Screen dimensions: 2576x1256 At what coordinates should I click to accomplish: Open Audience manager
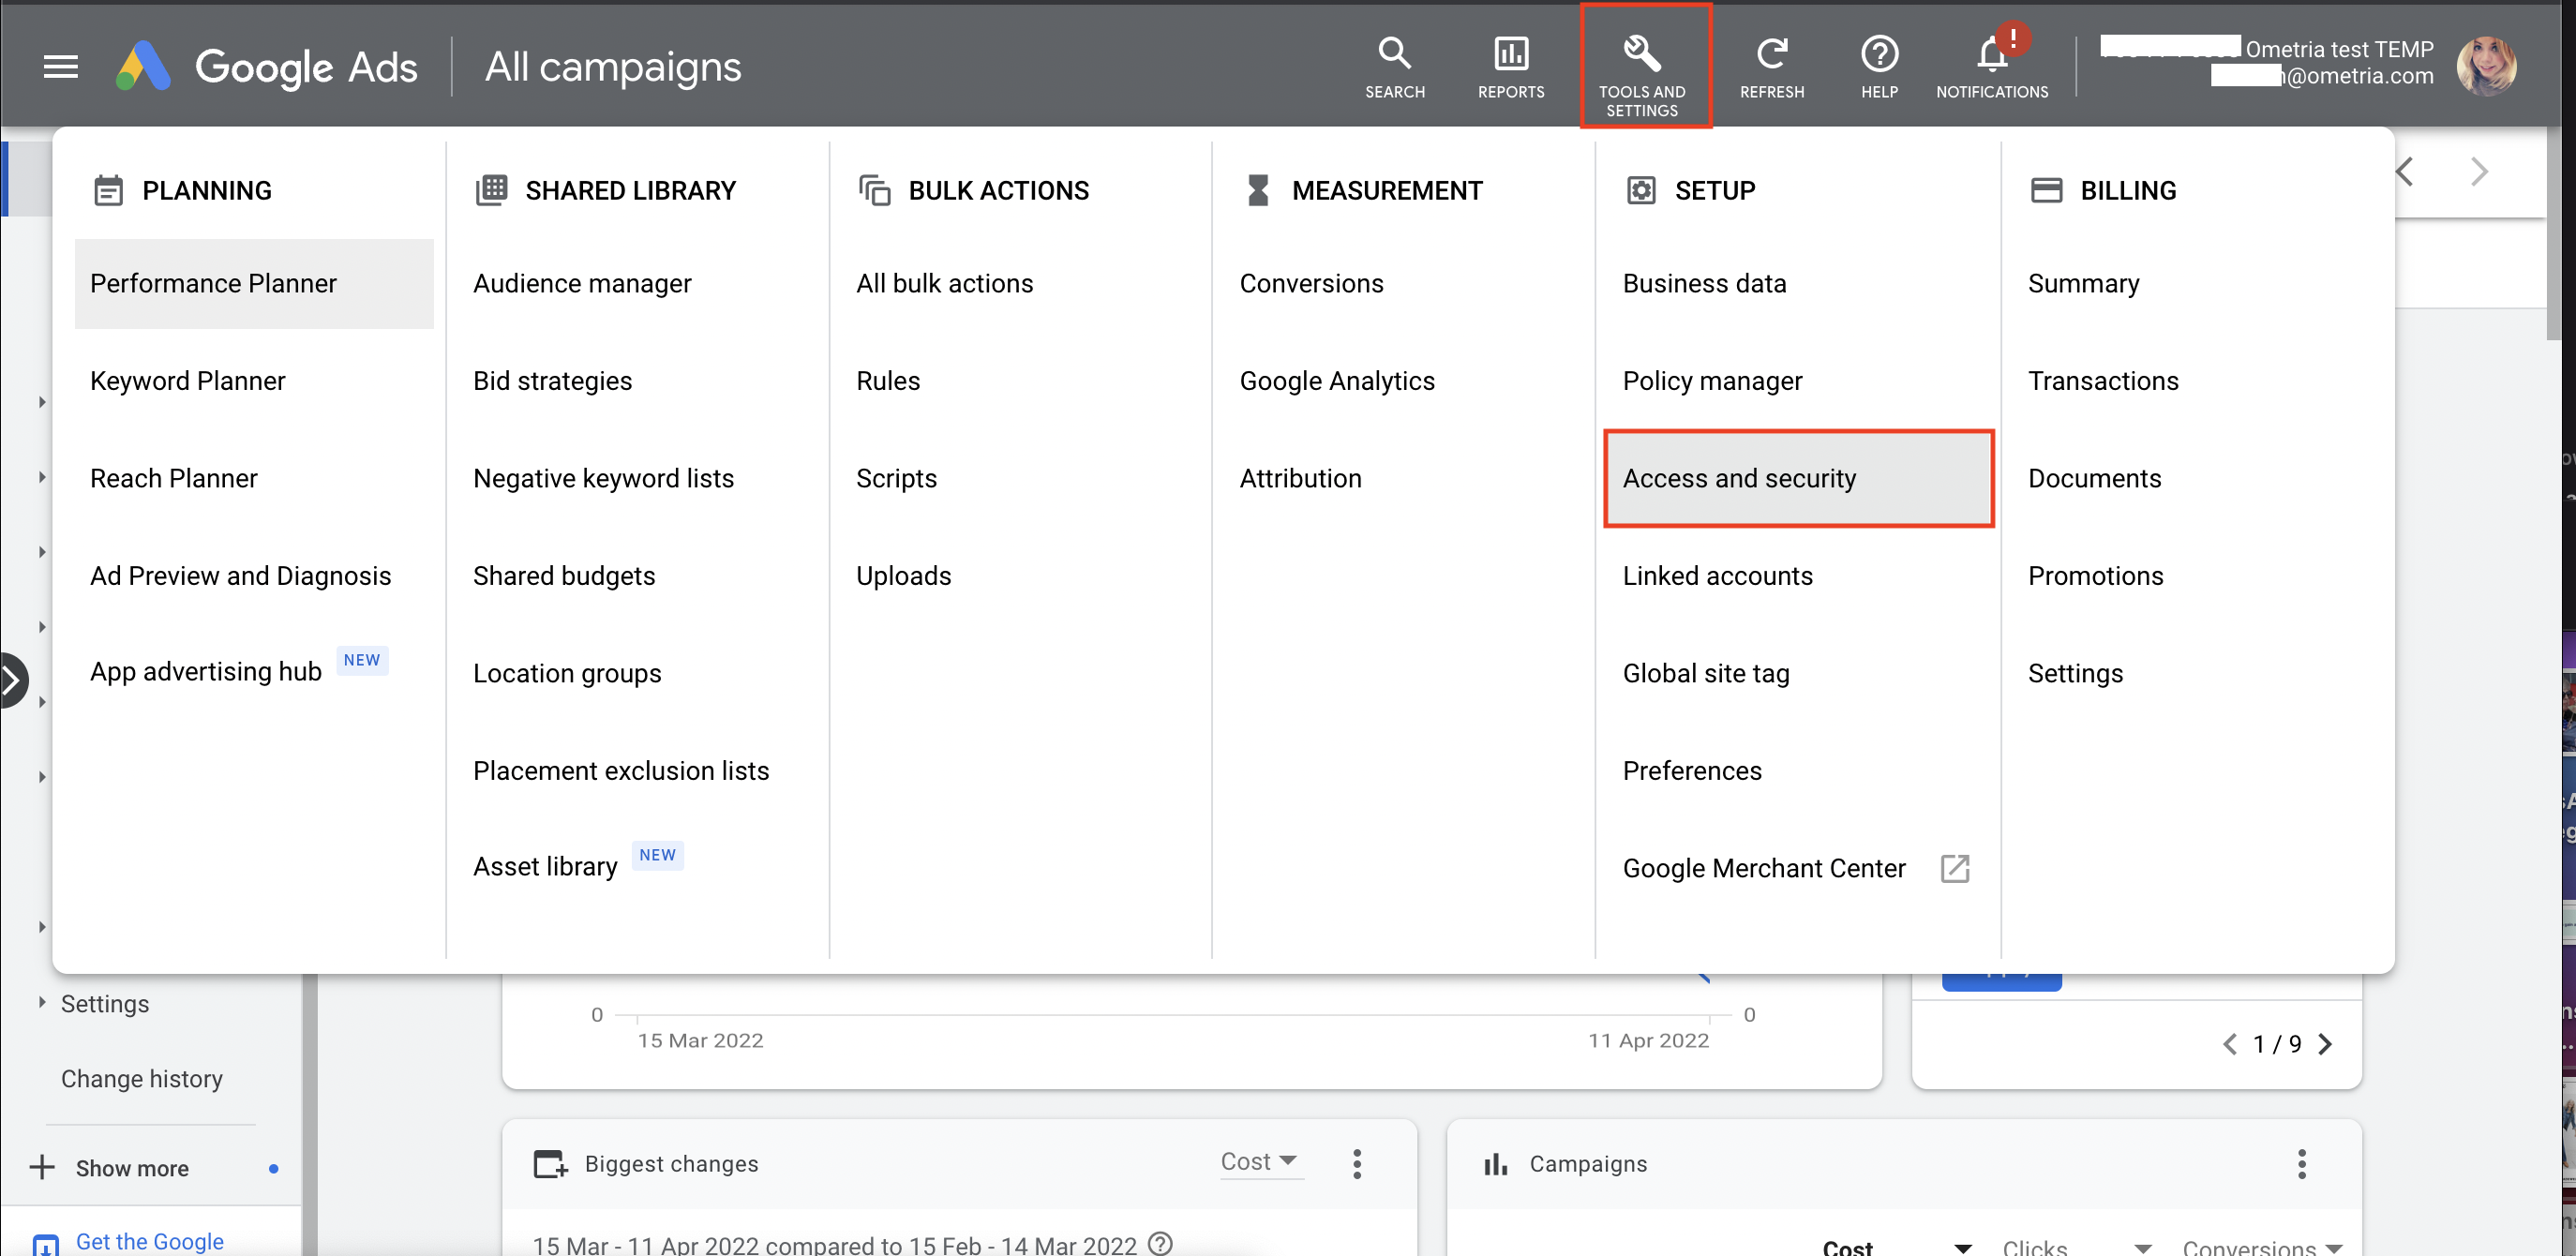582,283
